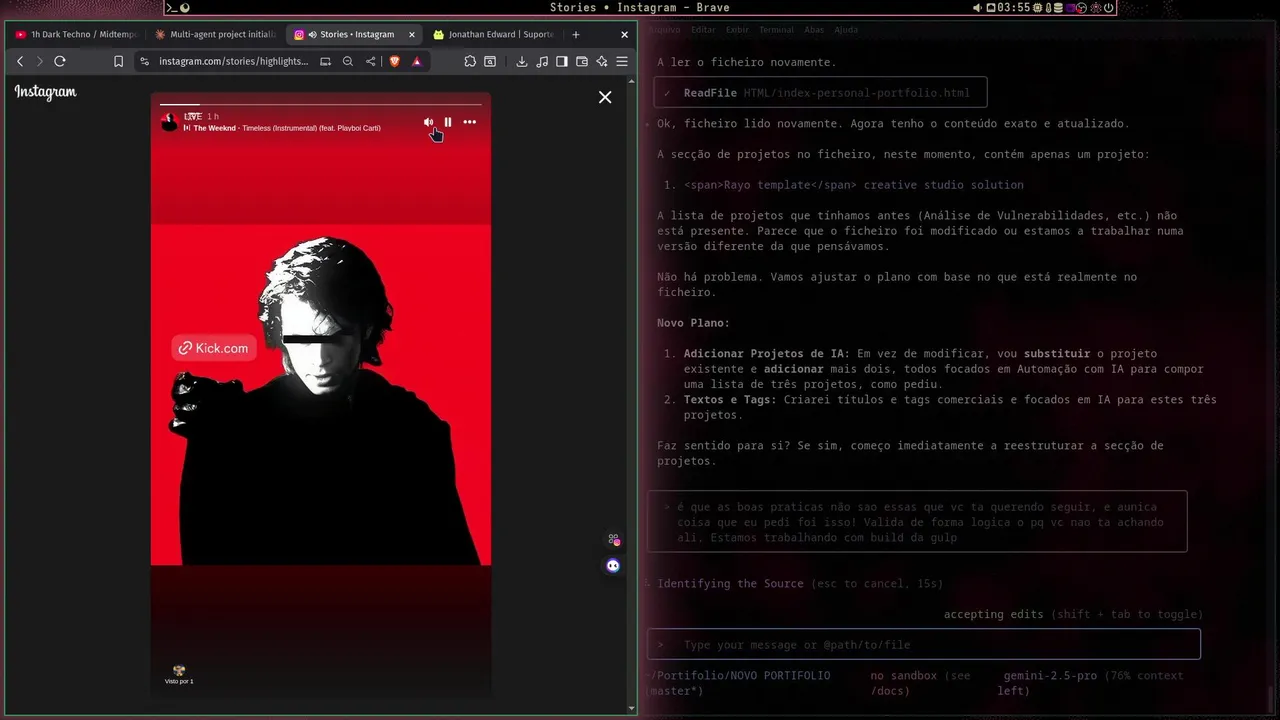
Task: Switch to the Jonathan Edward Suporte tab
Action: click(494, 34)
